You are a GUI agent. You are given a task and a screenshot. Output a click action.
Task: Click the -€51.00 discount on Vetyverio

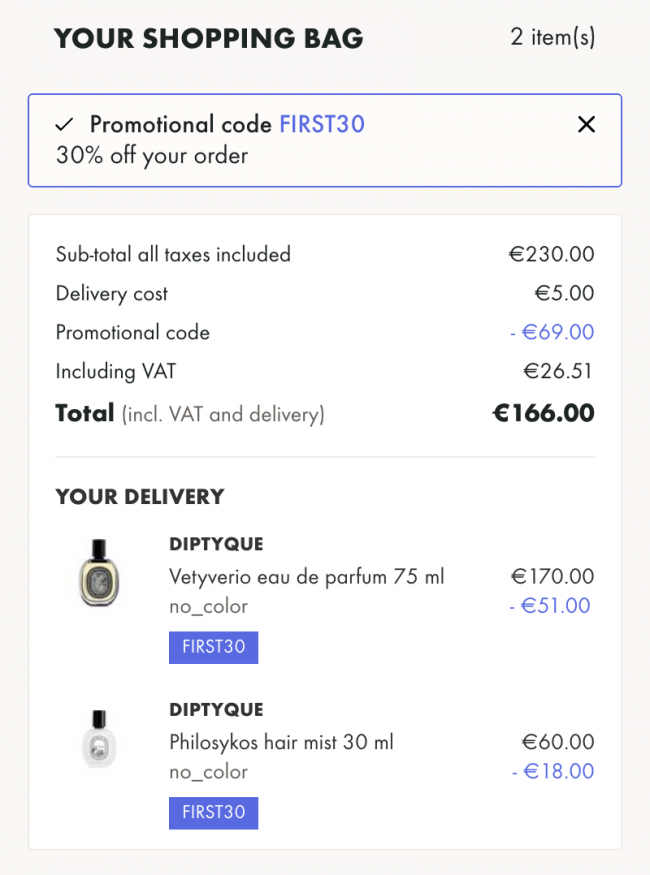tap(550, 605)
